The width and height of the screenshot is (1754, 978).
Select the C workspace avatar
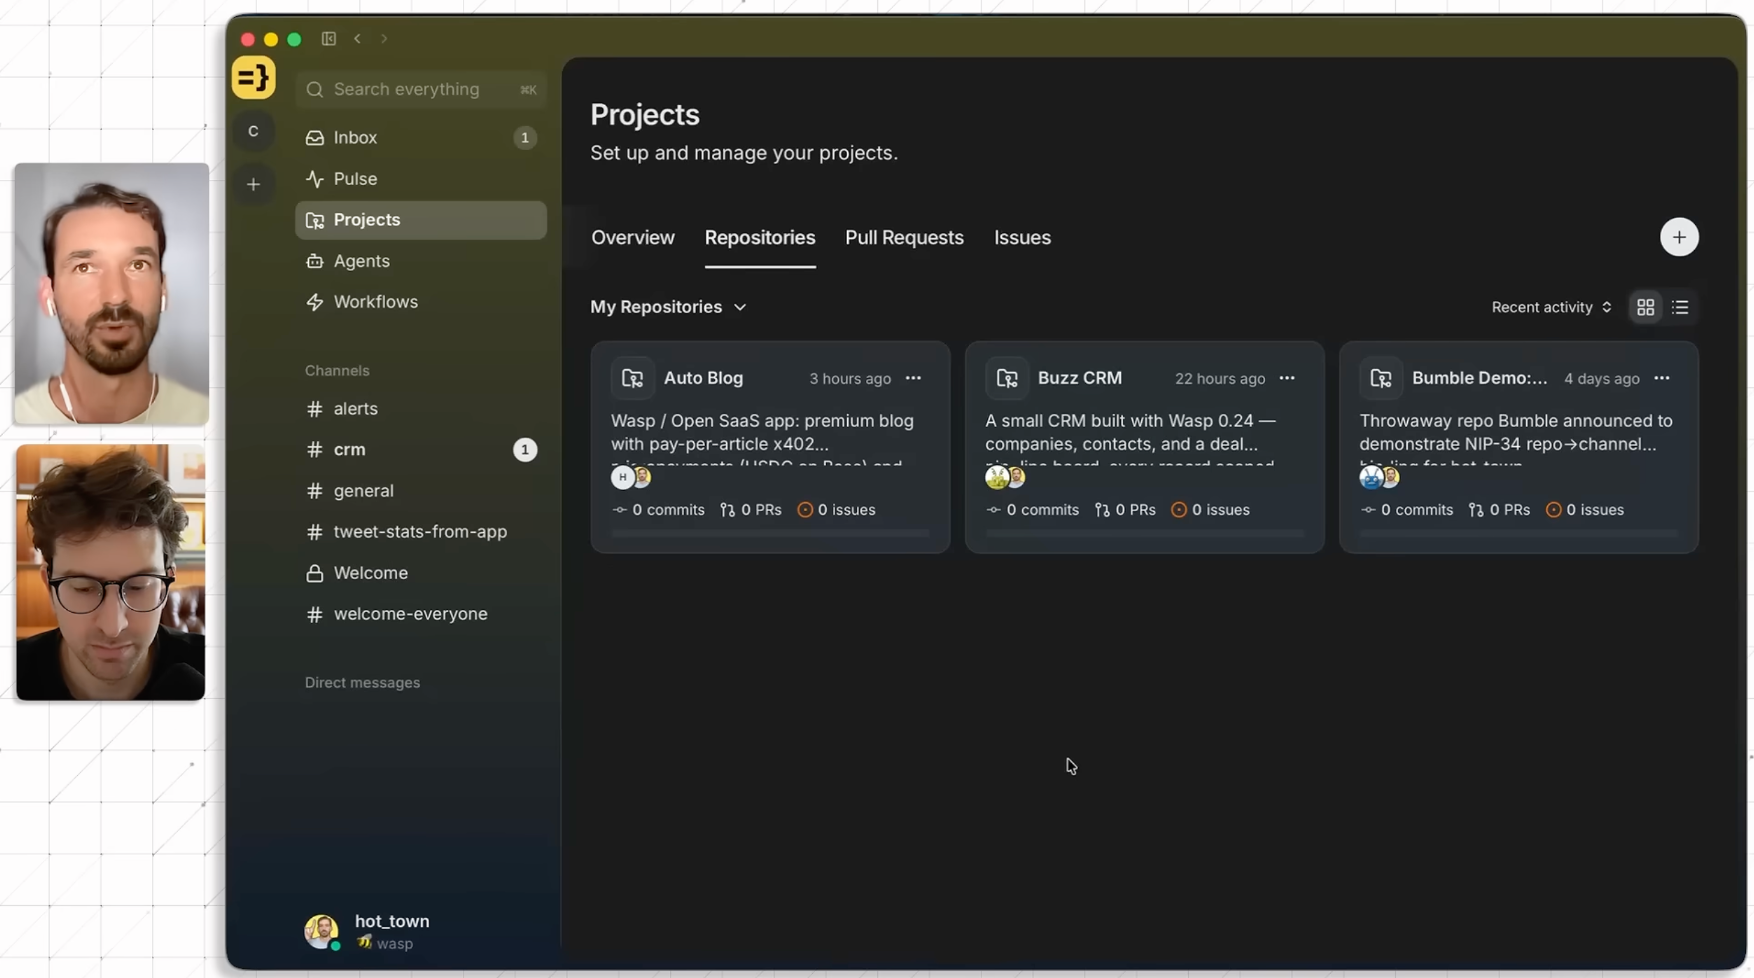[253, 132]
